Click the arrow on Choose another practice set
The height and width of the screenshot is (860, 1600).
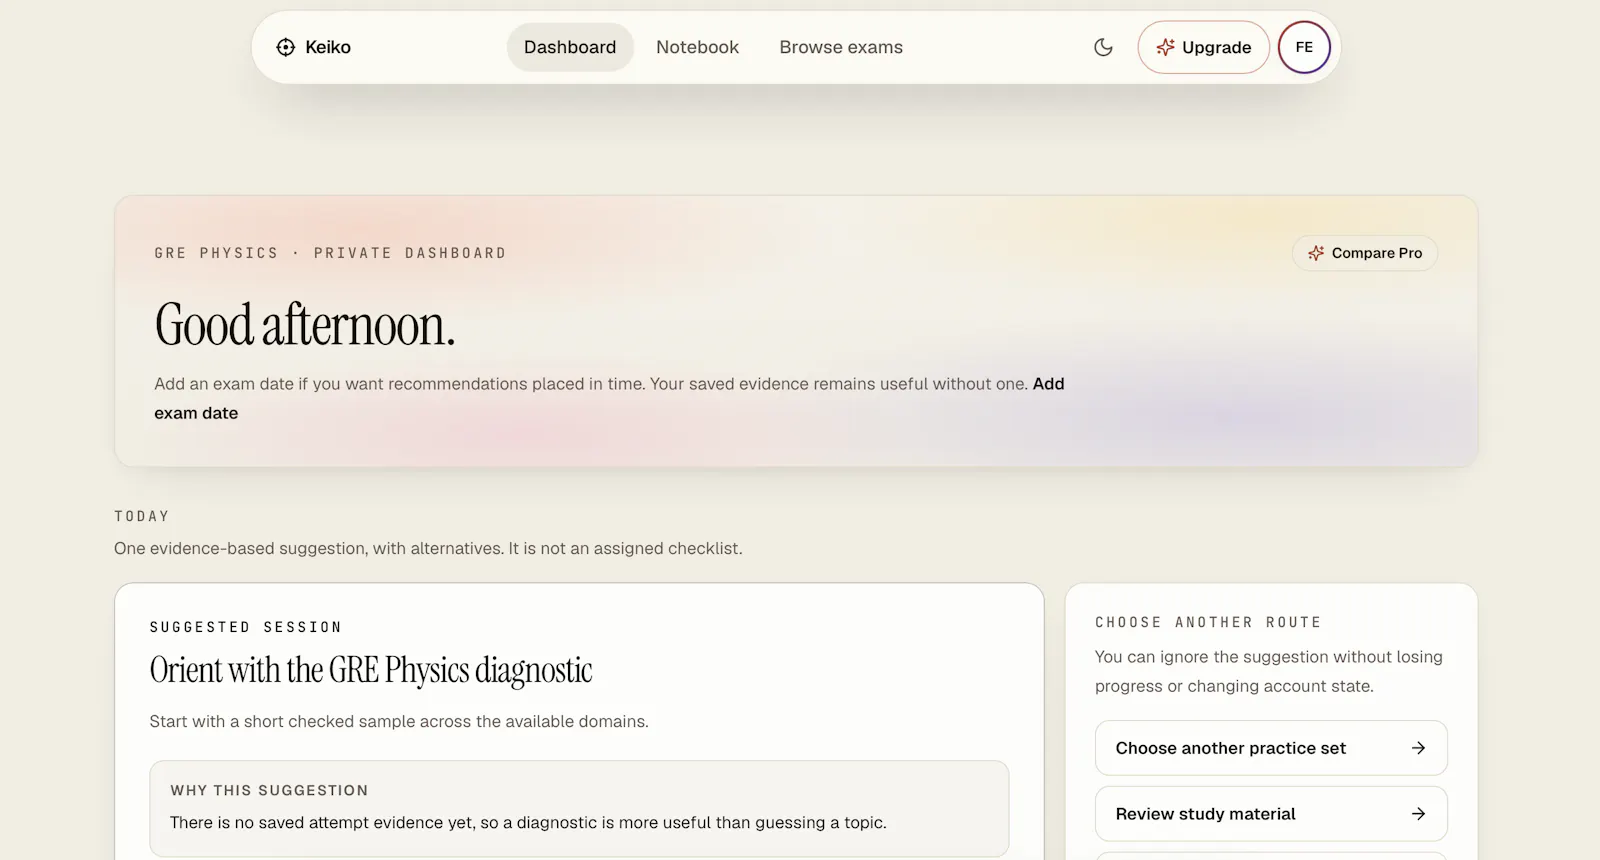click(1418, 748)
